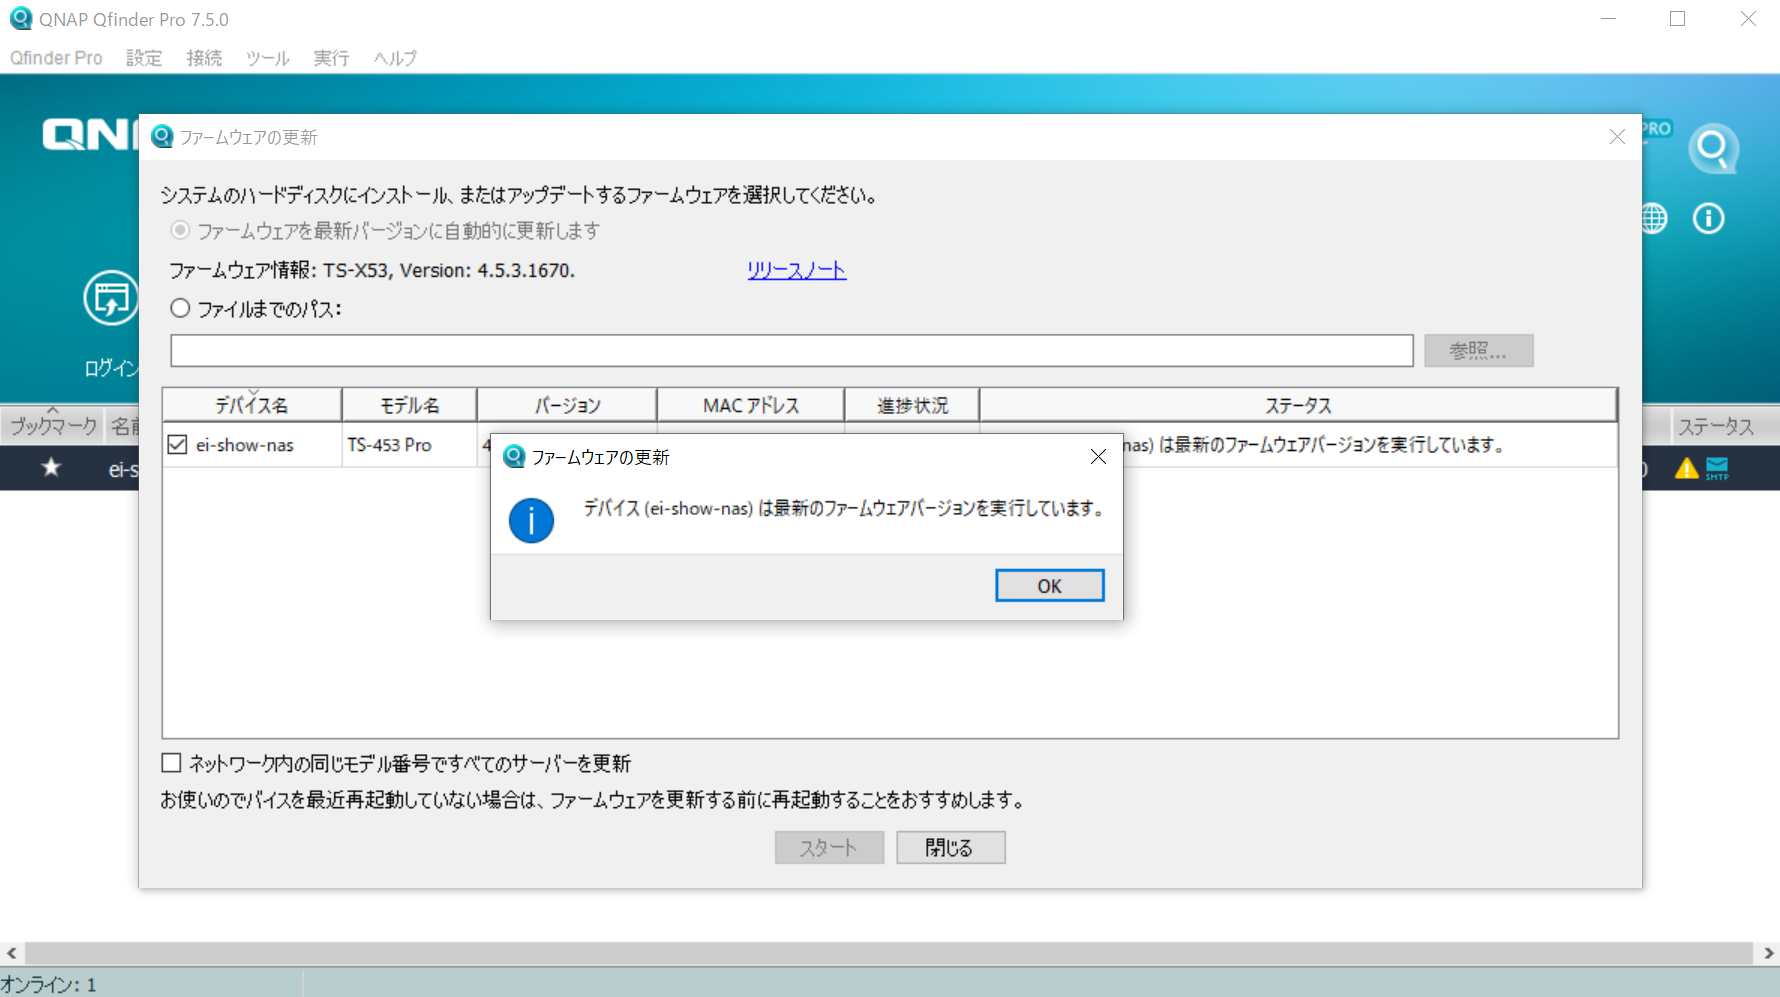
Task: Open the ツール menu
Action: 267,58
